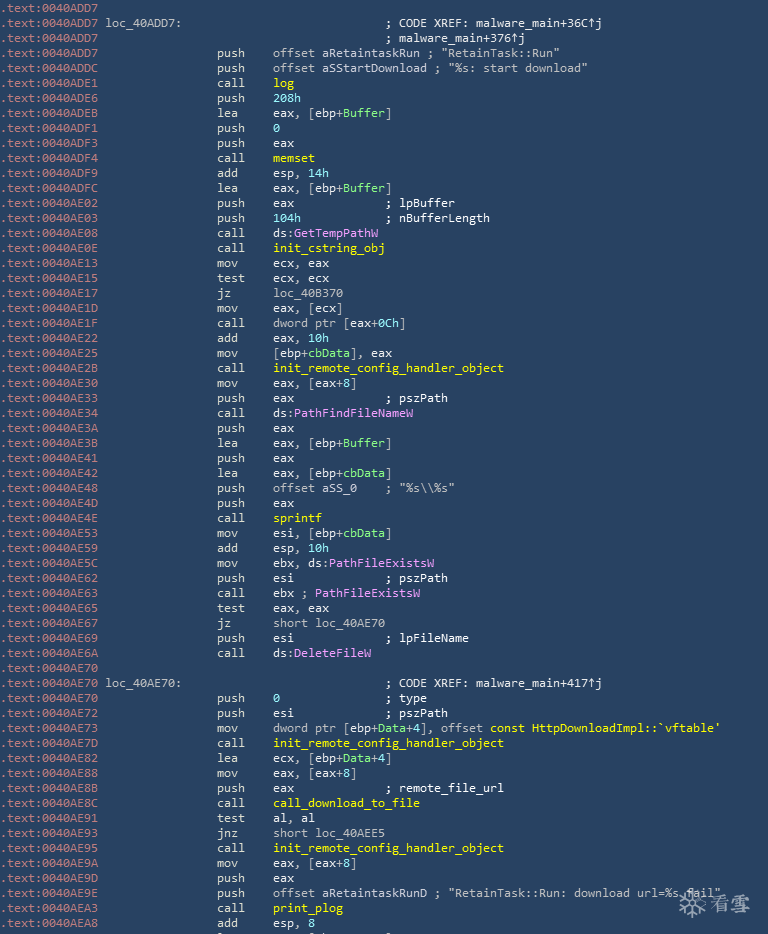Screen dimensions: 768x934
Task: Click the snowflake watermark logo
Action: [692, 904]
